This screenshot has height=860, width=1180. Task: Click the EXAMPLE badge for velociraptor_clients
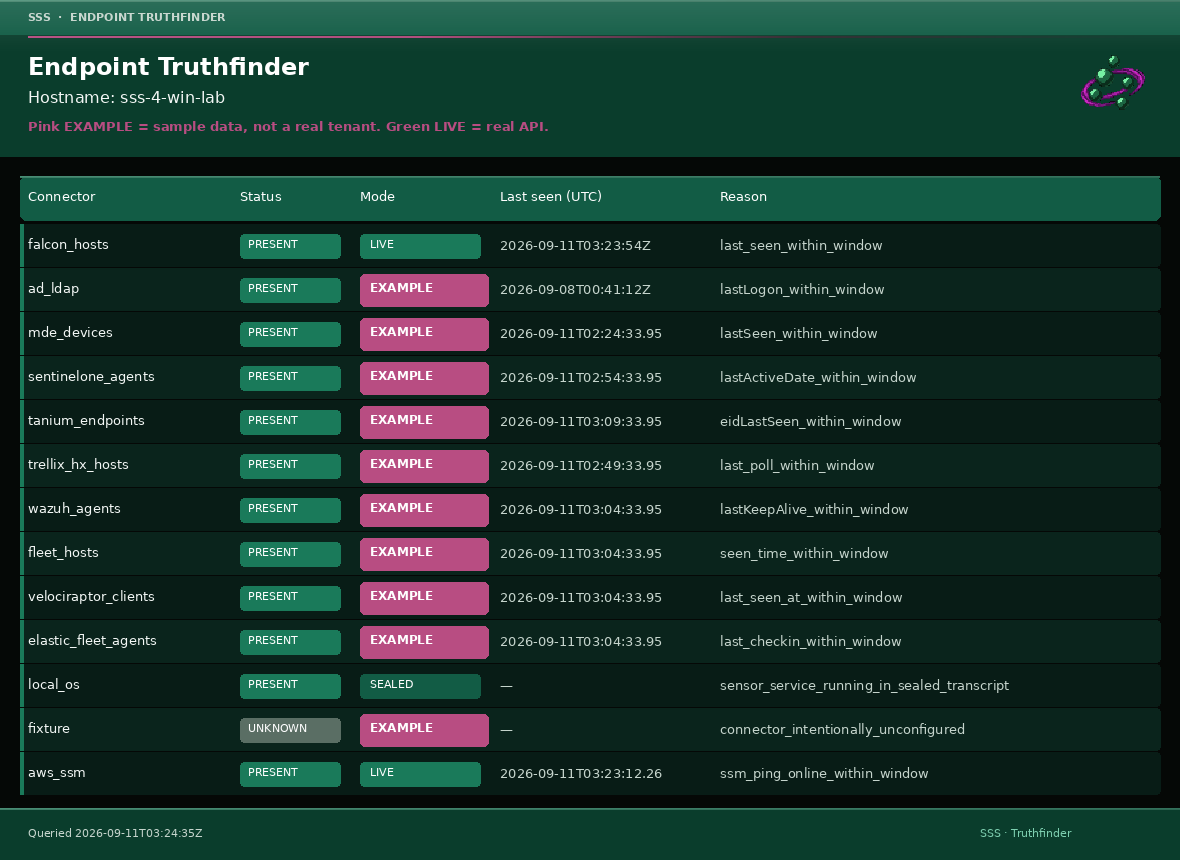click(x=424, y=598)
